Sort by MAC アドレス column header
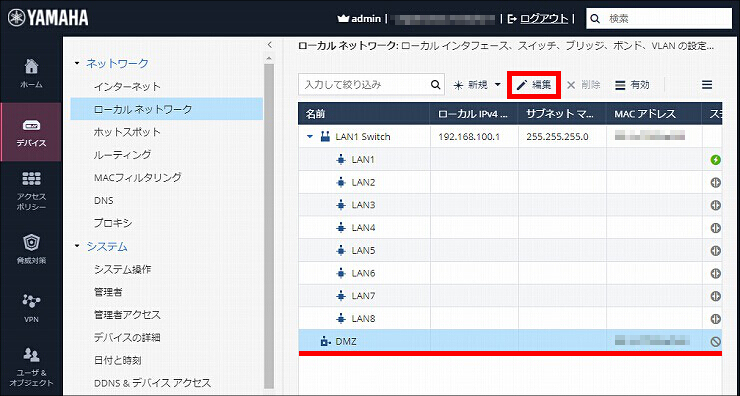This screenshot has width=740, height=396. pos(654,114)
